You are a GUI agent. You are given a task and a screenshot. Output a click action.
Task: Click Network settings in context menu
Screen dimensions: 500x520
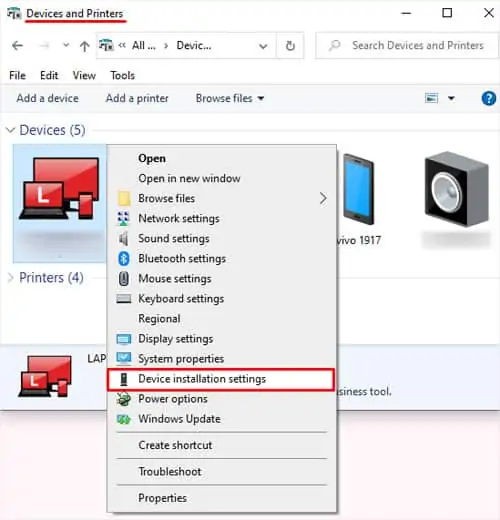tap(221, 218)
